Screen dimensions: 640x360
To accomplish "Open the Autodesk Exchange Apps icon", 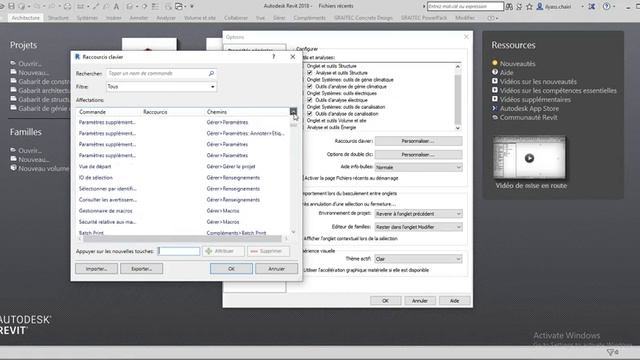I will 592,6.
